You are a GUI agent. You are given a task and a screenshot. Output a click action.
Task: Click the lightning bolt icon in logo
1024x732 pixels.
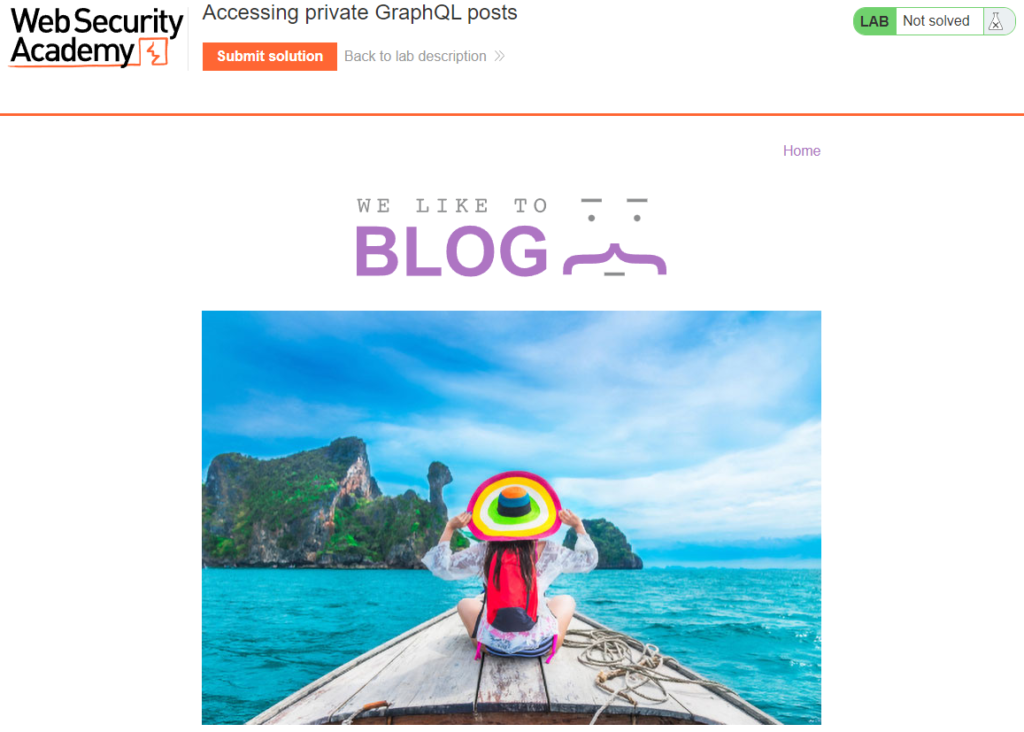(155, 53)
